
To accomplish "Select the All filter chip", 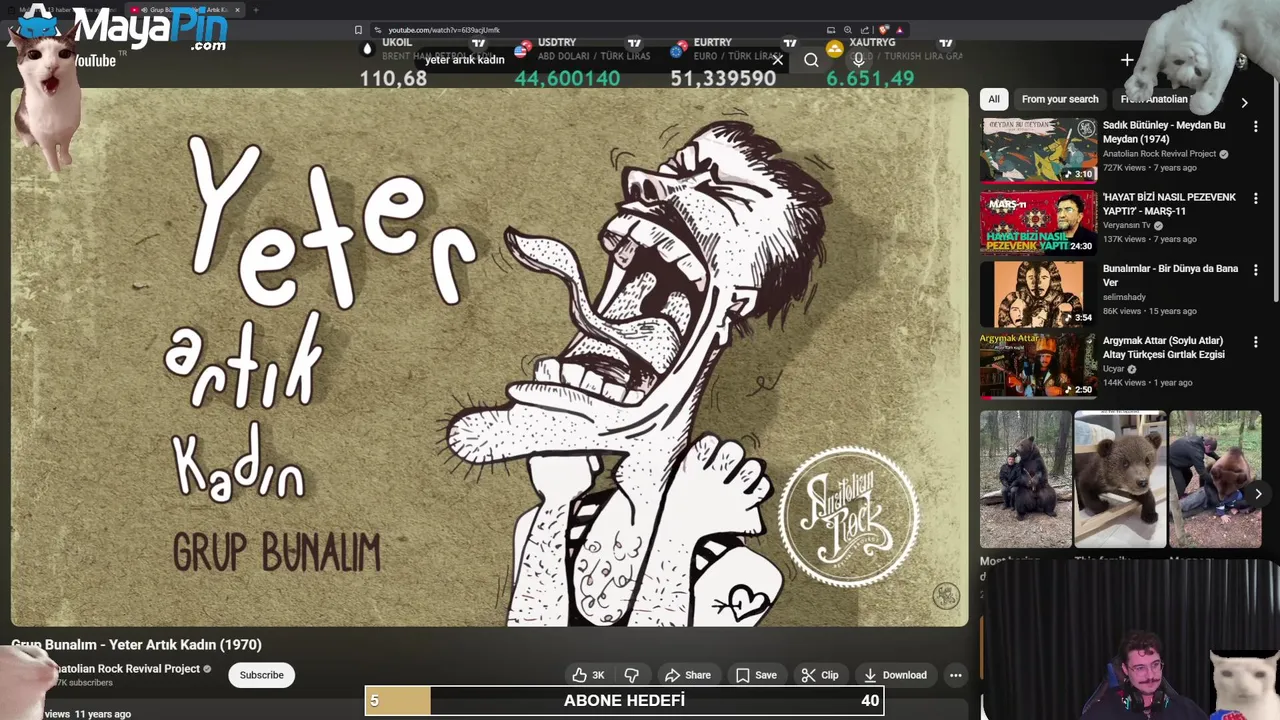I will (x=994, y=99).
